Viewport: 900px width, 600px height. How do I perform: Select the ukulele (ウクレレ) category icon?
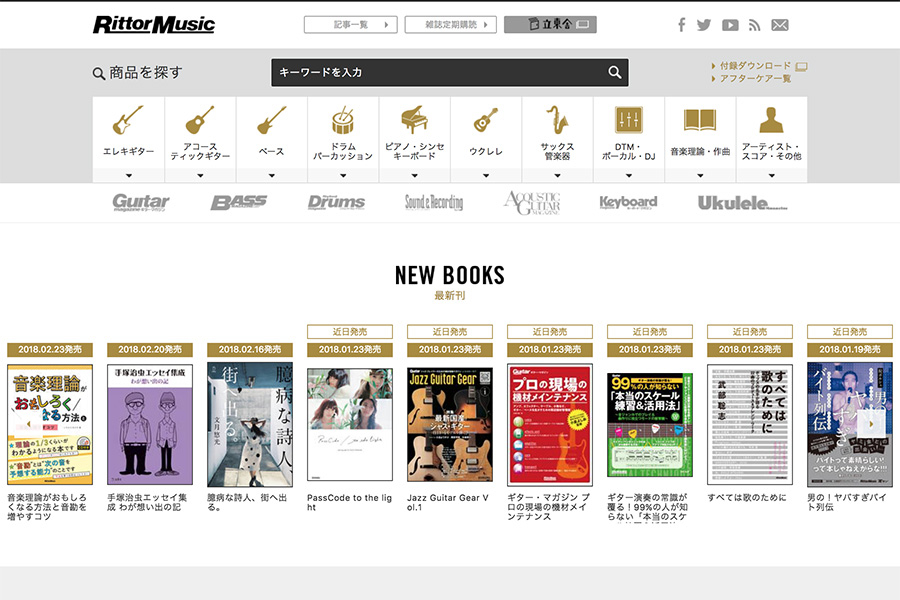(x=486, y=119)
